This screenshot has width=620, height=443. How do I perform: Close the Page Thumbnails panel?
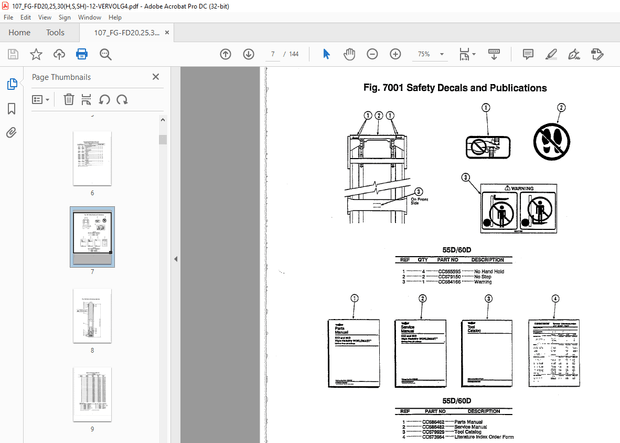pyautogui.click(x=155, y=76)
